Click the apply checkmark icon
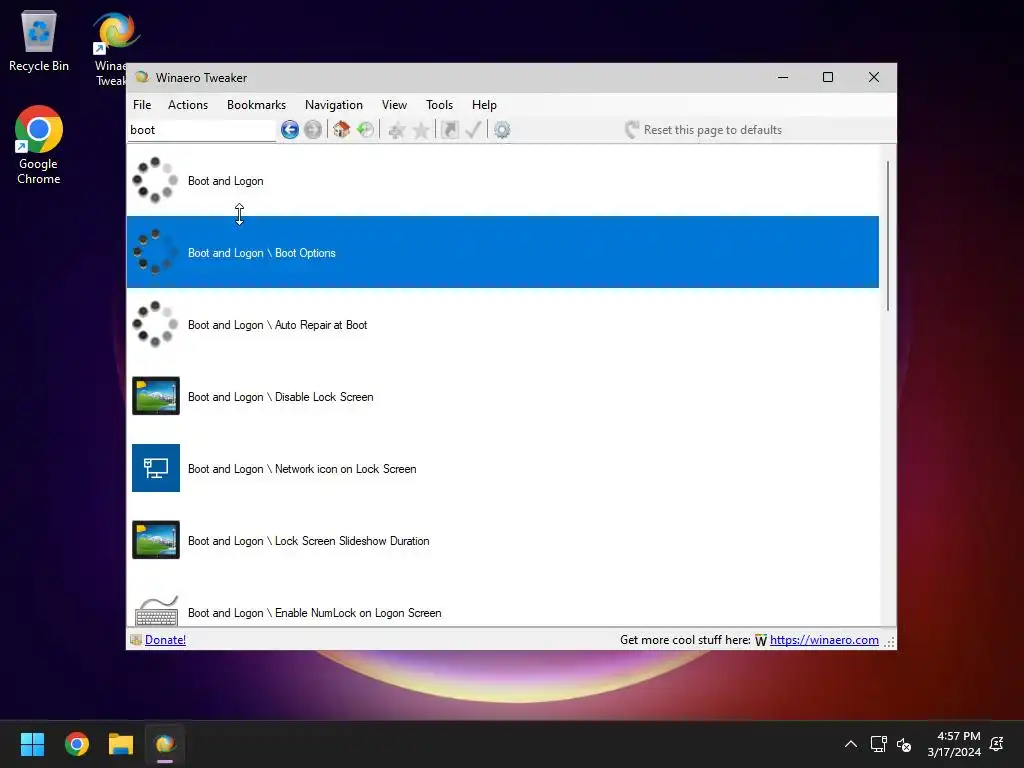Viewport: 1024px width, 768px height. click(x=473, y=130)
